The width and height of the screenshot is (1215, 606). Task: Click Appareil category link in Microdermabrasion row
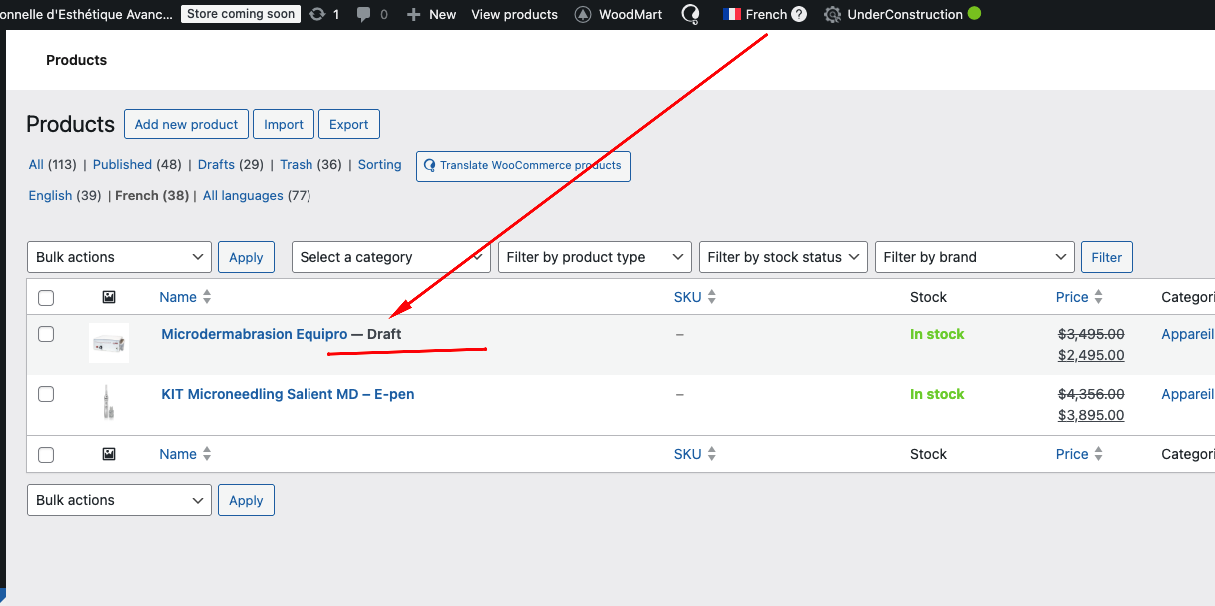click(1188, 334)
